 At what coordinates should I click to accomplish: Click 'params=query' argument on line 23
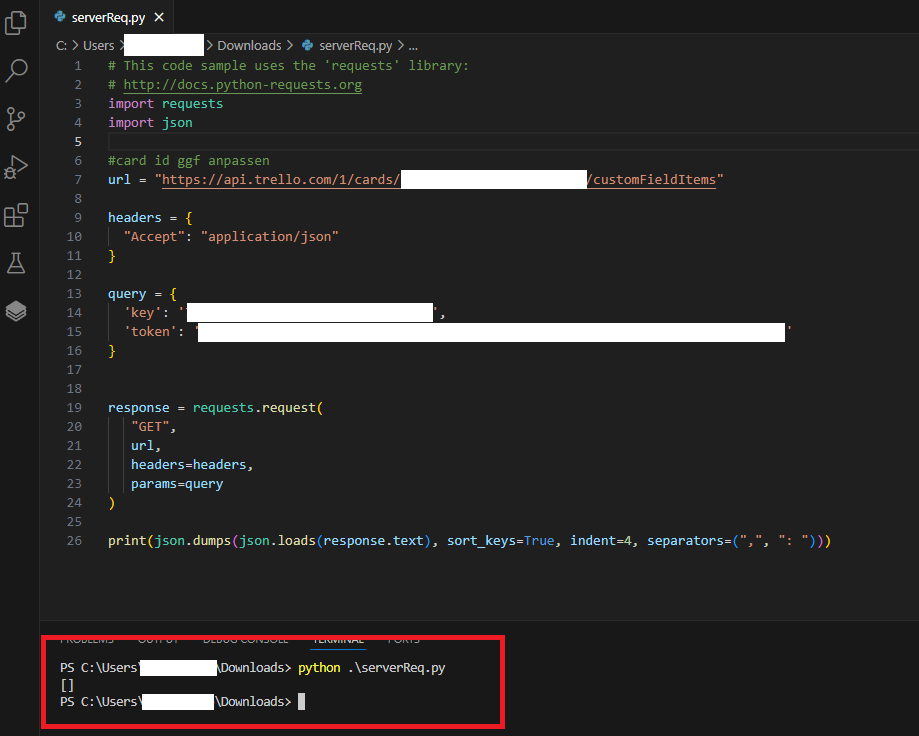click(x=177, y=483)
